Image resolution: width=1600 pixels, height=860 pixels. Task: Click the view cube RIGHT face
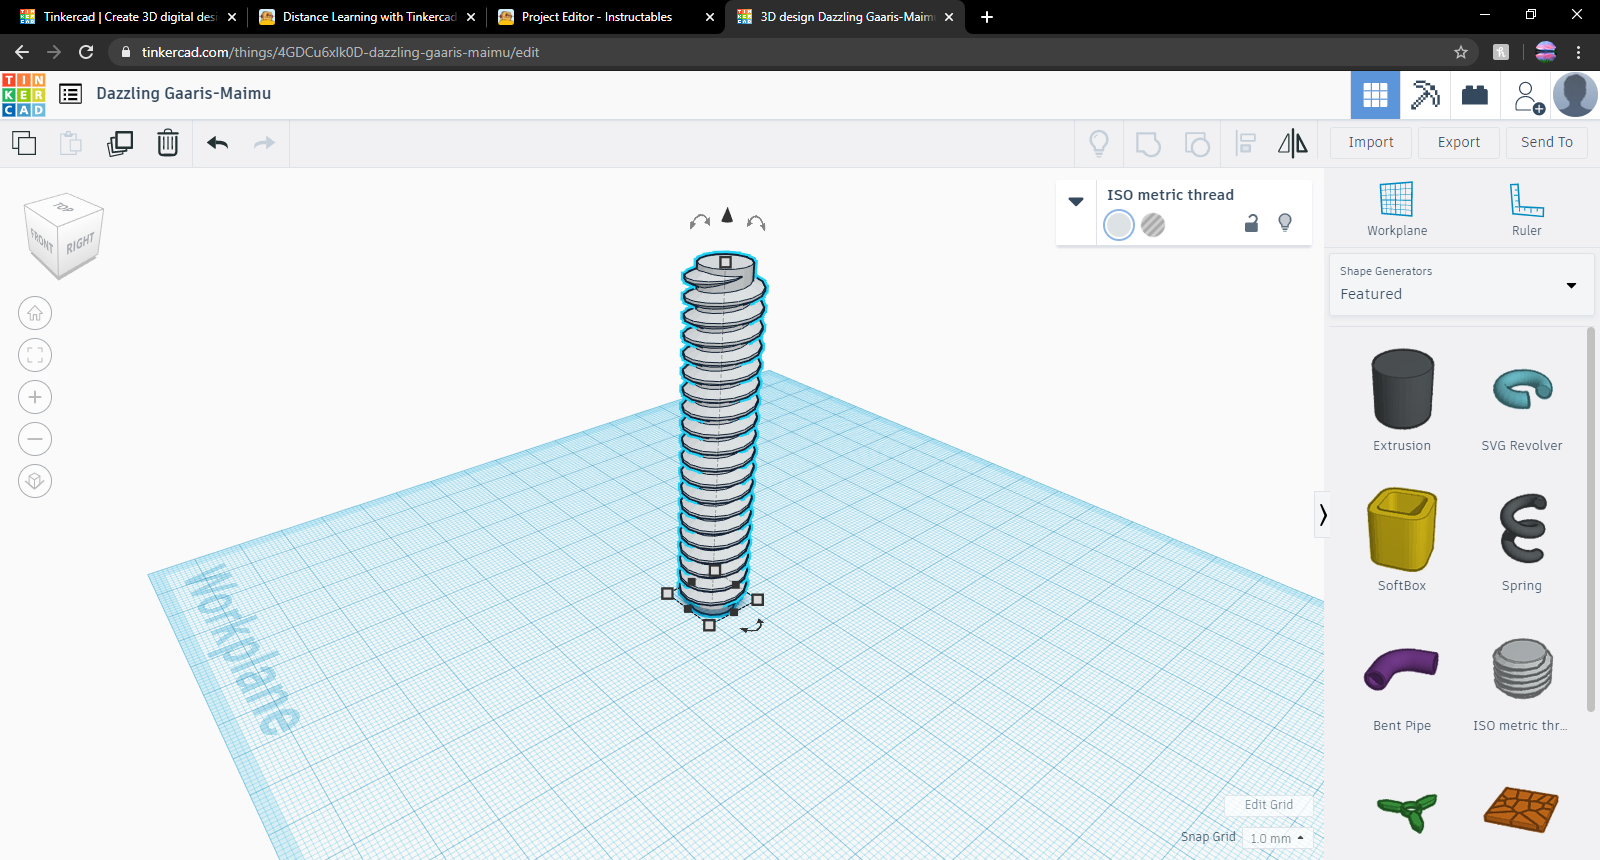coord(81,243)
